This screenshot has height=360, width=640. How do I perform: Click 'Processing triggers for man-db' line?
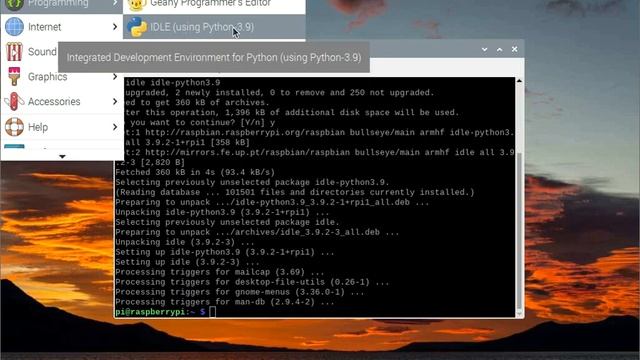coord(224,302)
